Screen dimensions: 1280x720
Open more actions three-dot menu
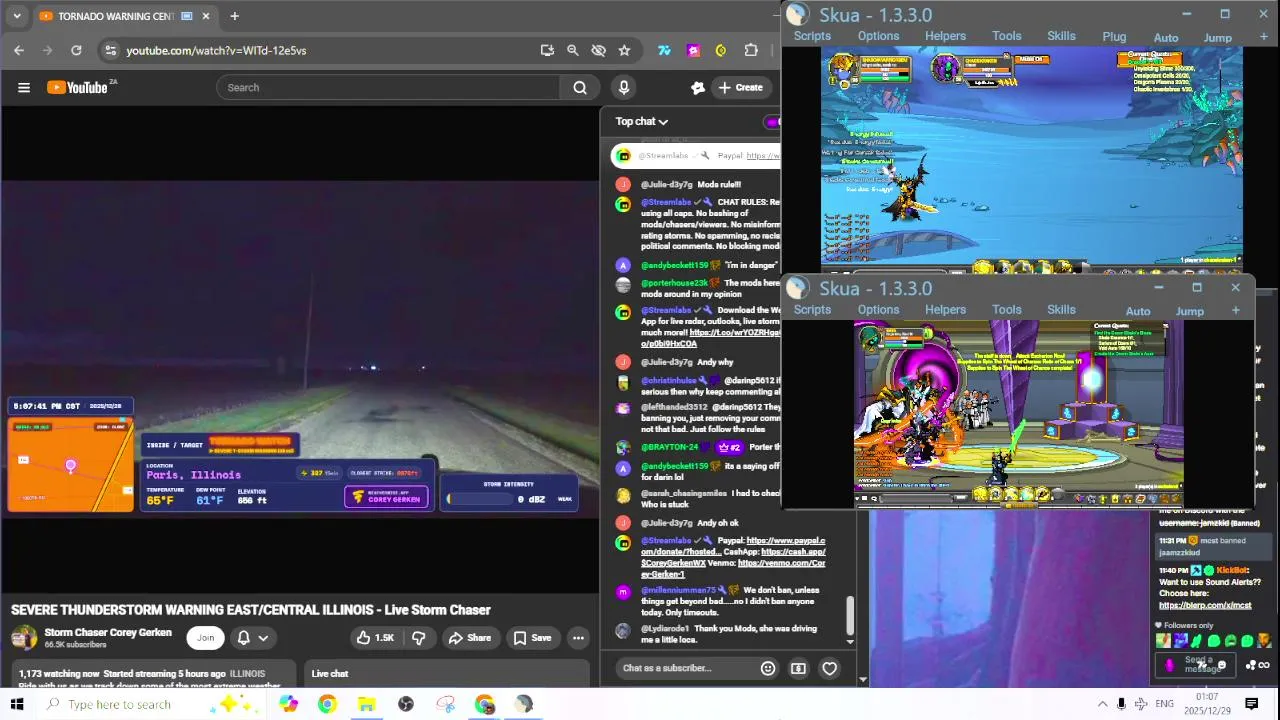tap(578, 638)
